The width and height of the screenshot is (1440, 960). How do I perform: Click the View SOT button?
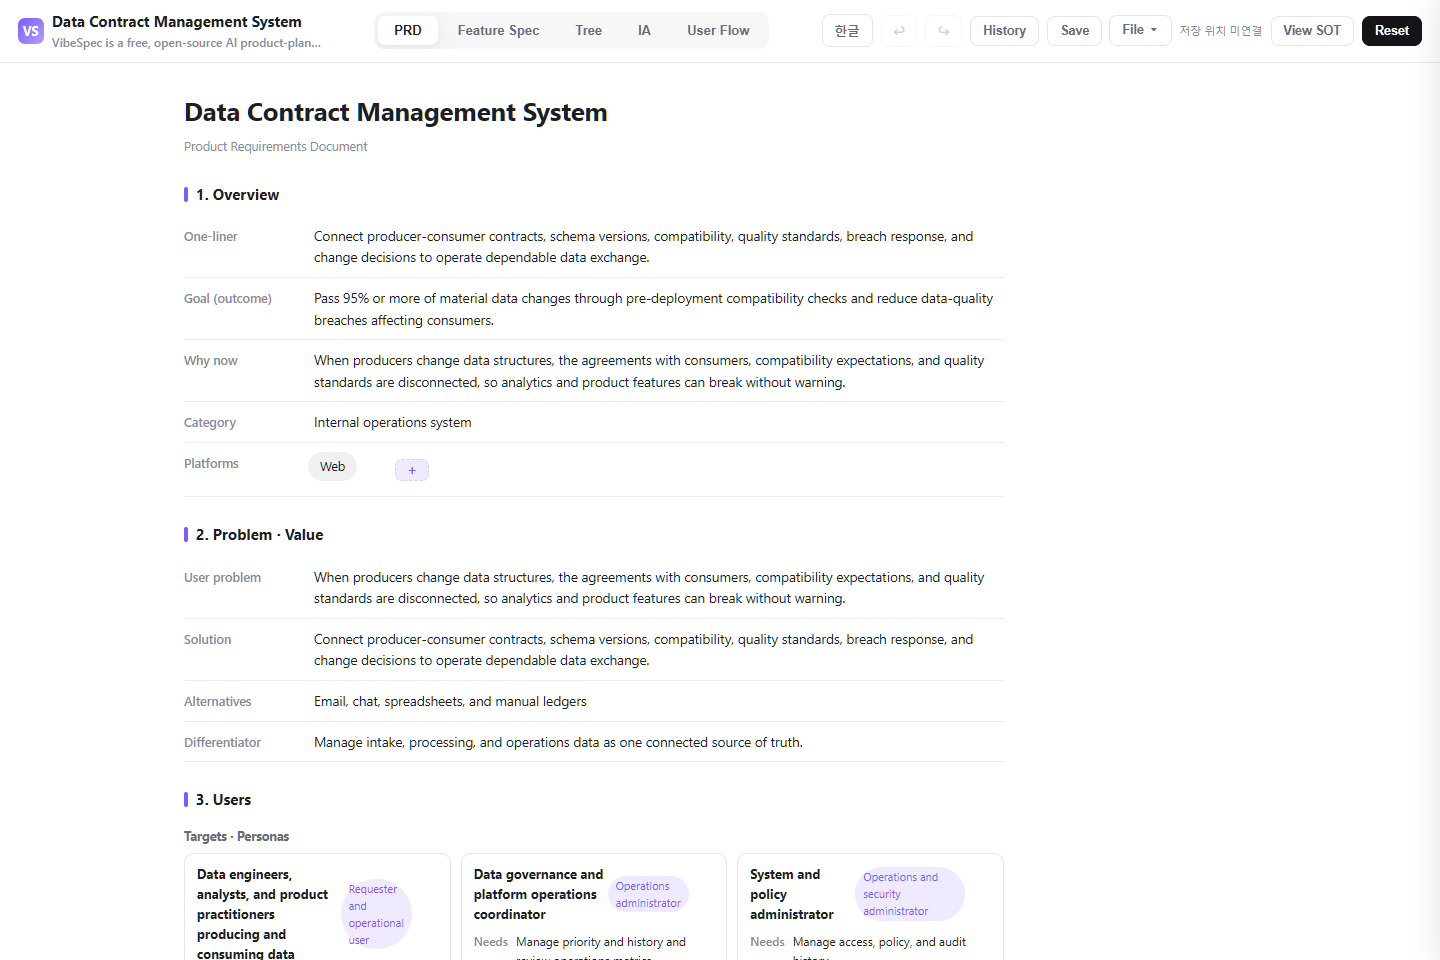pyautogui.click(x=1312, y=31)
